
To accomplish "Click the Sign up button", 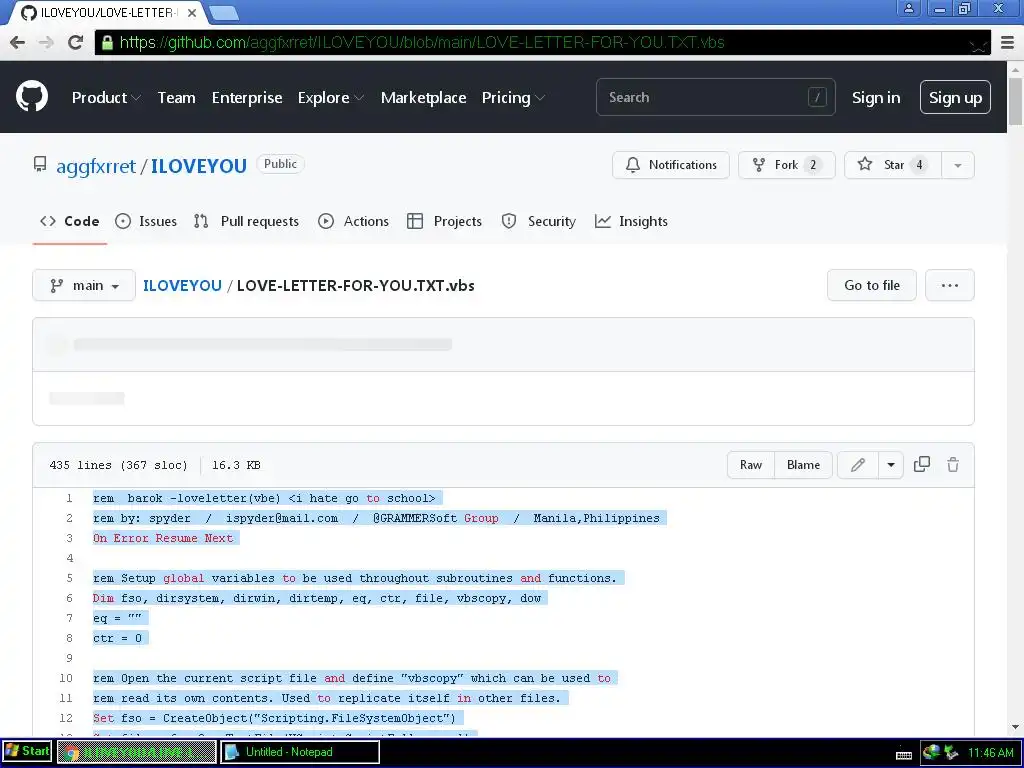I will click(x=955, y=97).
